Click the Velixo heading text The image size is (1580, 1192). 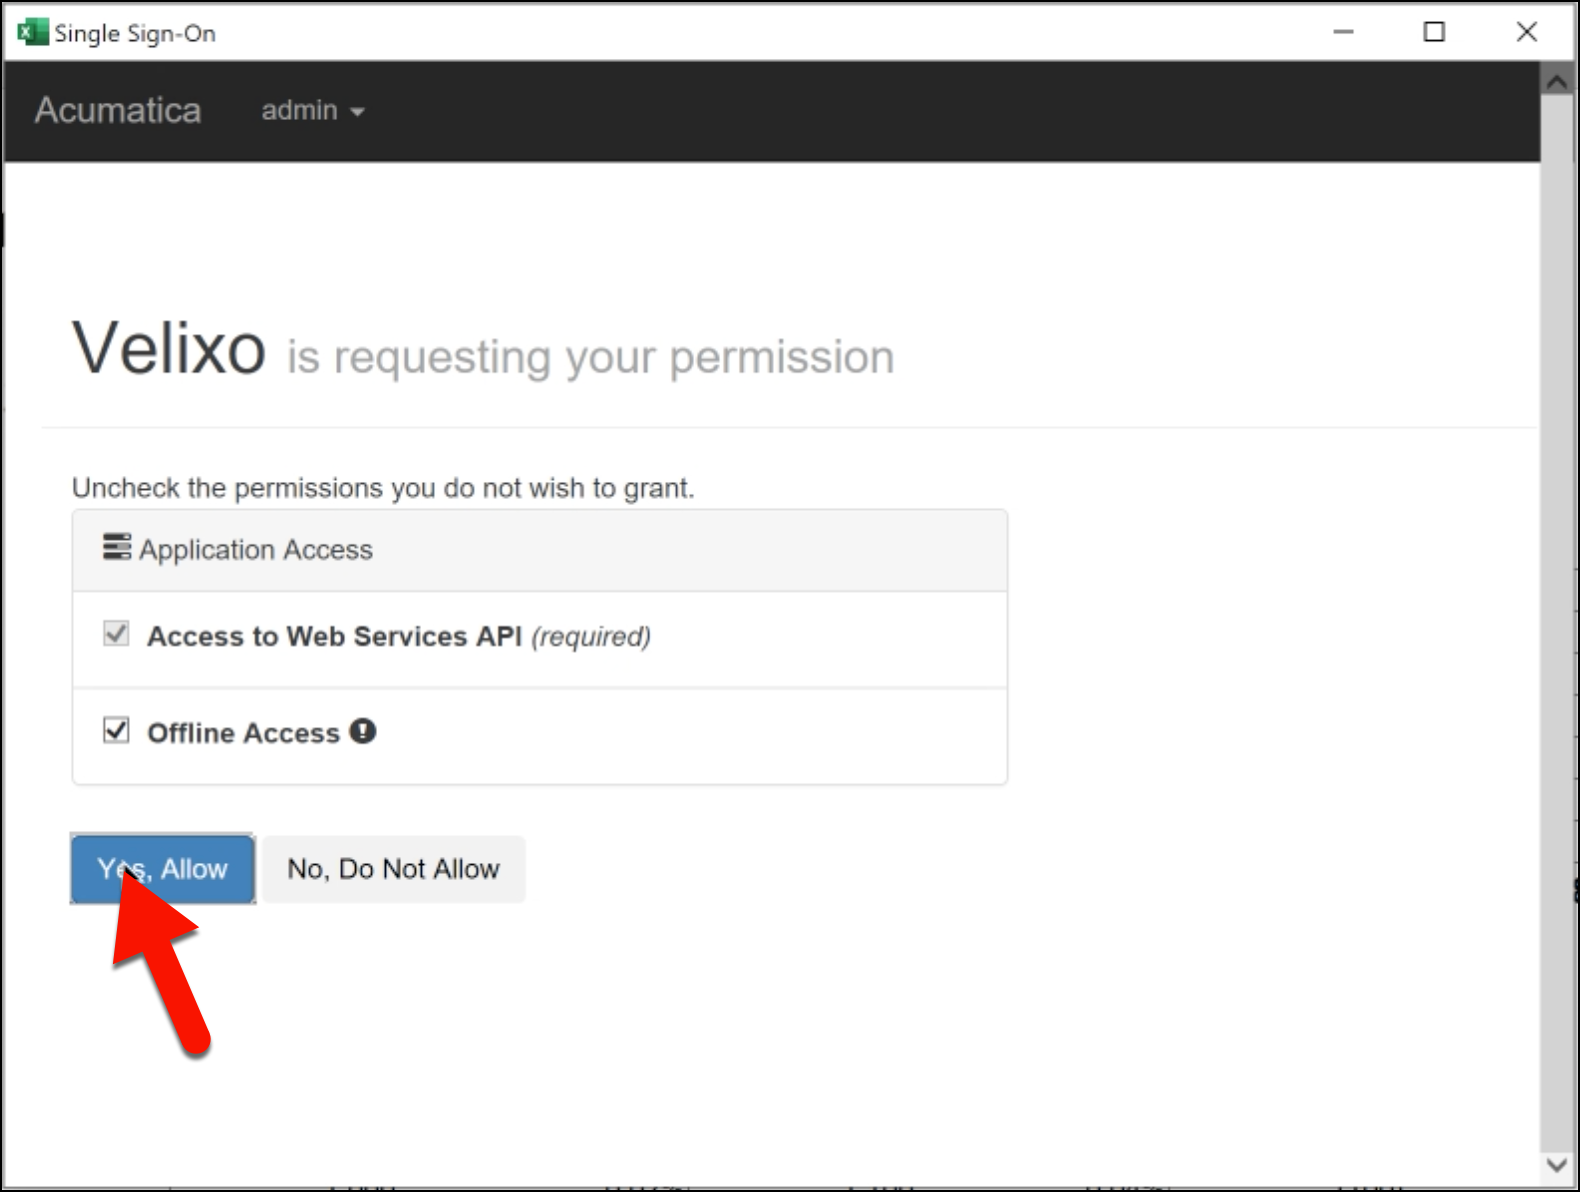pos(169,349)
